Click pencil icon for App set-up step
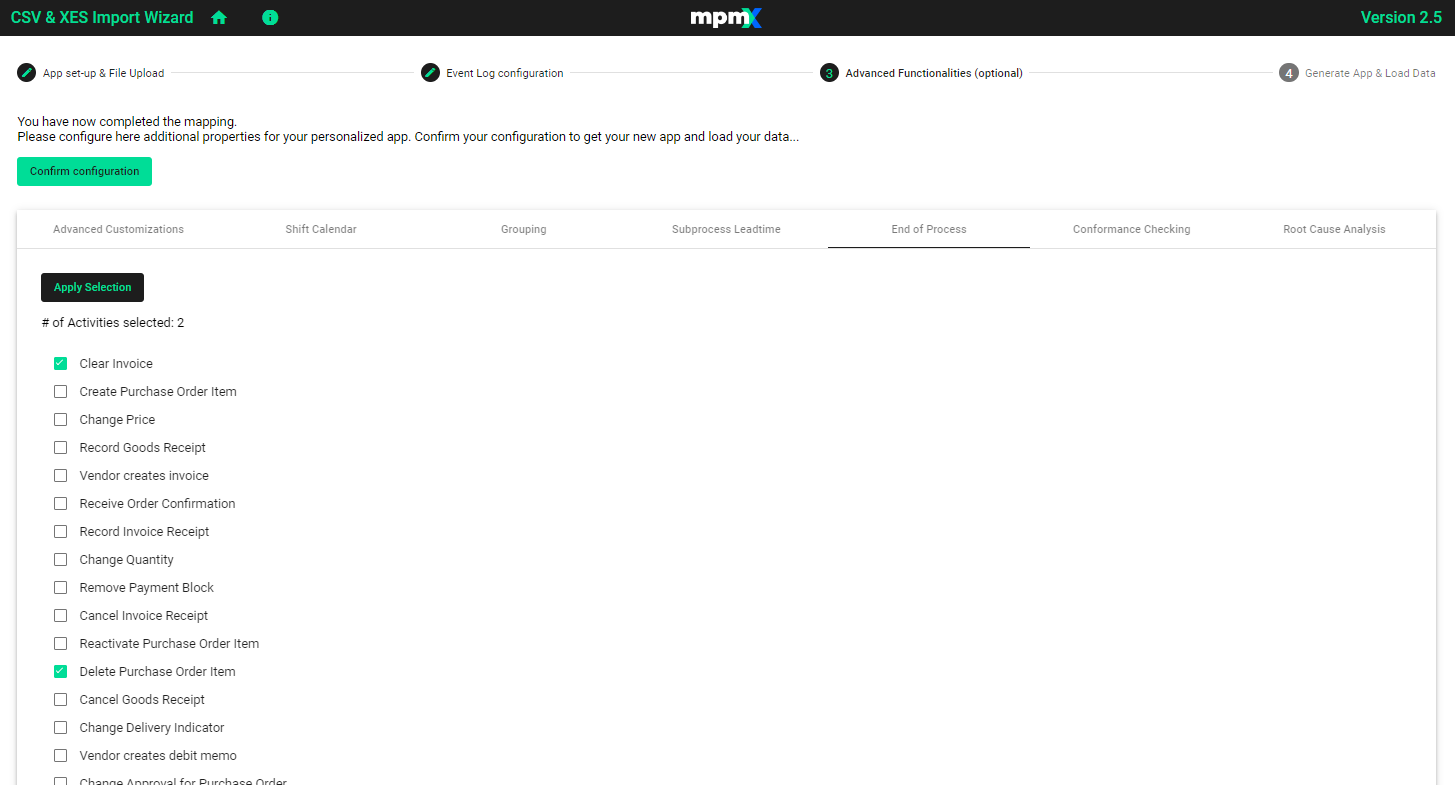The height and width of the screenshot is (785, 1455). coord(27,73)
